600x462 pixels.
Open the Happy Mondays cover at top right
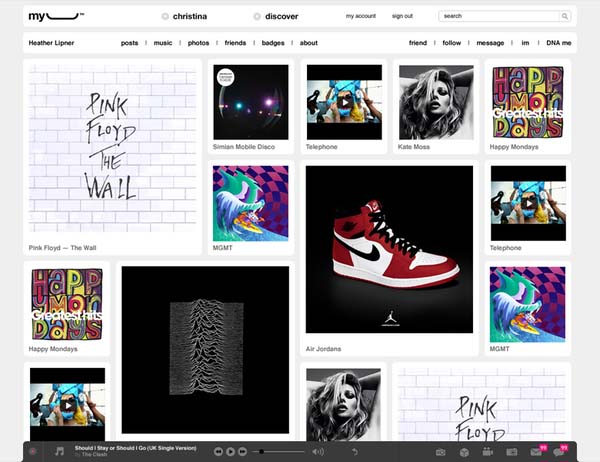coord(528,102)
